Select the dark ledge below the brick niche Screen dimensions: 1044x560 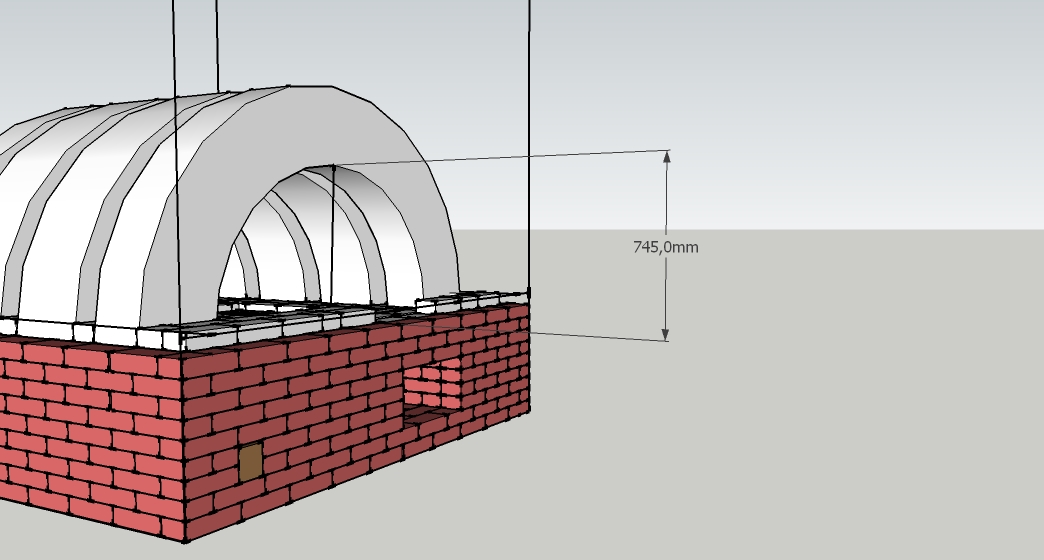point(428,413)
